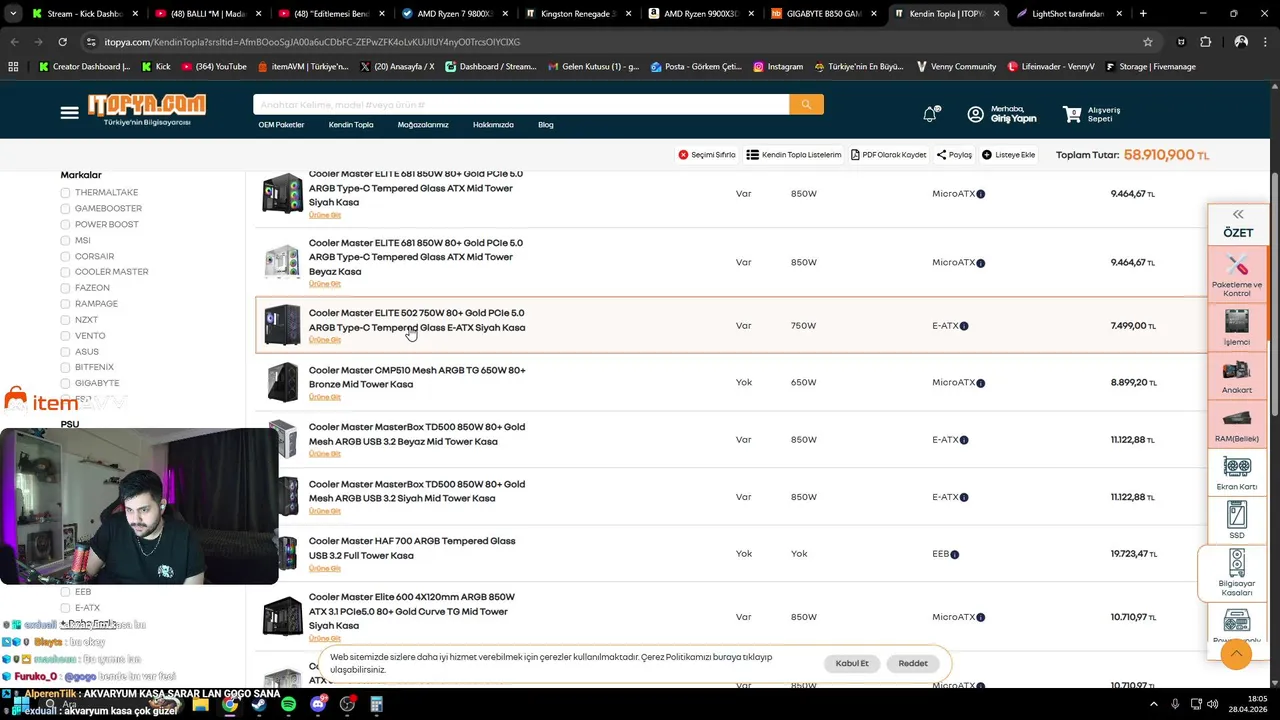Open the hamburger menu beside the Itopya logo

click(x=69, y=113)
